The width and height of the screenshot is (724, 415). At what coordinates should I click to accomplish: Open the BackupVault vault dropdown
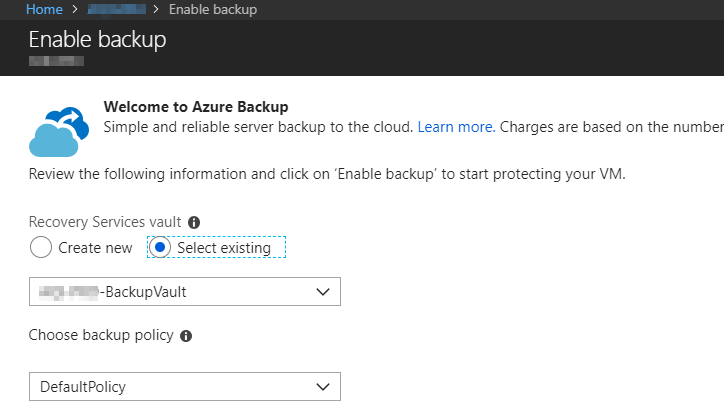tap(184, 292)
